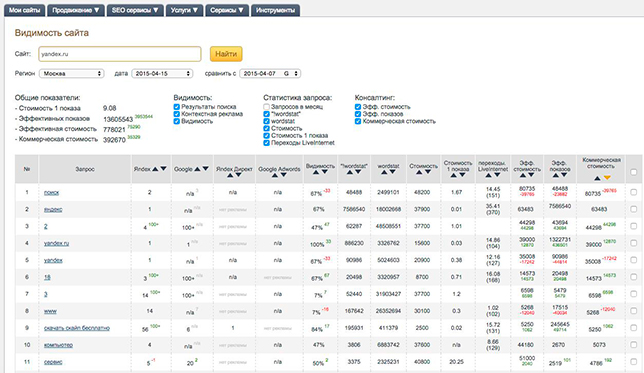The width and height of the screenshot is (644, 373).
Task: Click orange descending arrow under Коммерческая стоимость
Action: (607, 178)
